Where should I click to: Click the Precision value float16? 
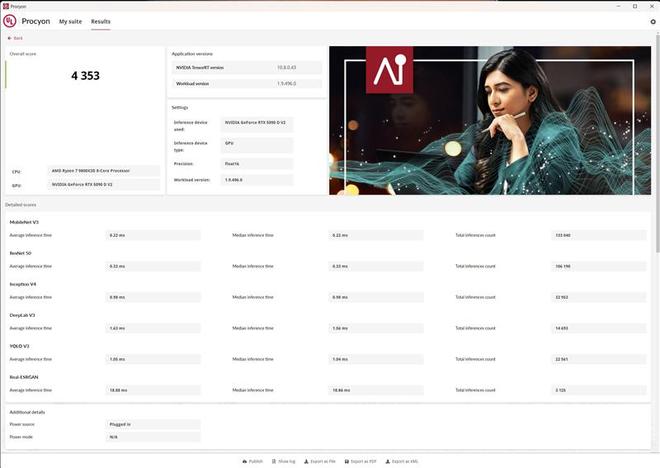pyautogui.click(x=257, y=163)
